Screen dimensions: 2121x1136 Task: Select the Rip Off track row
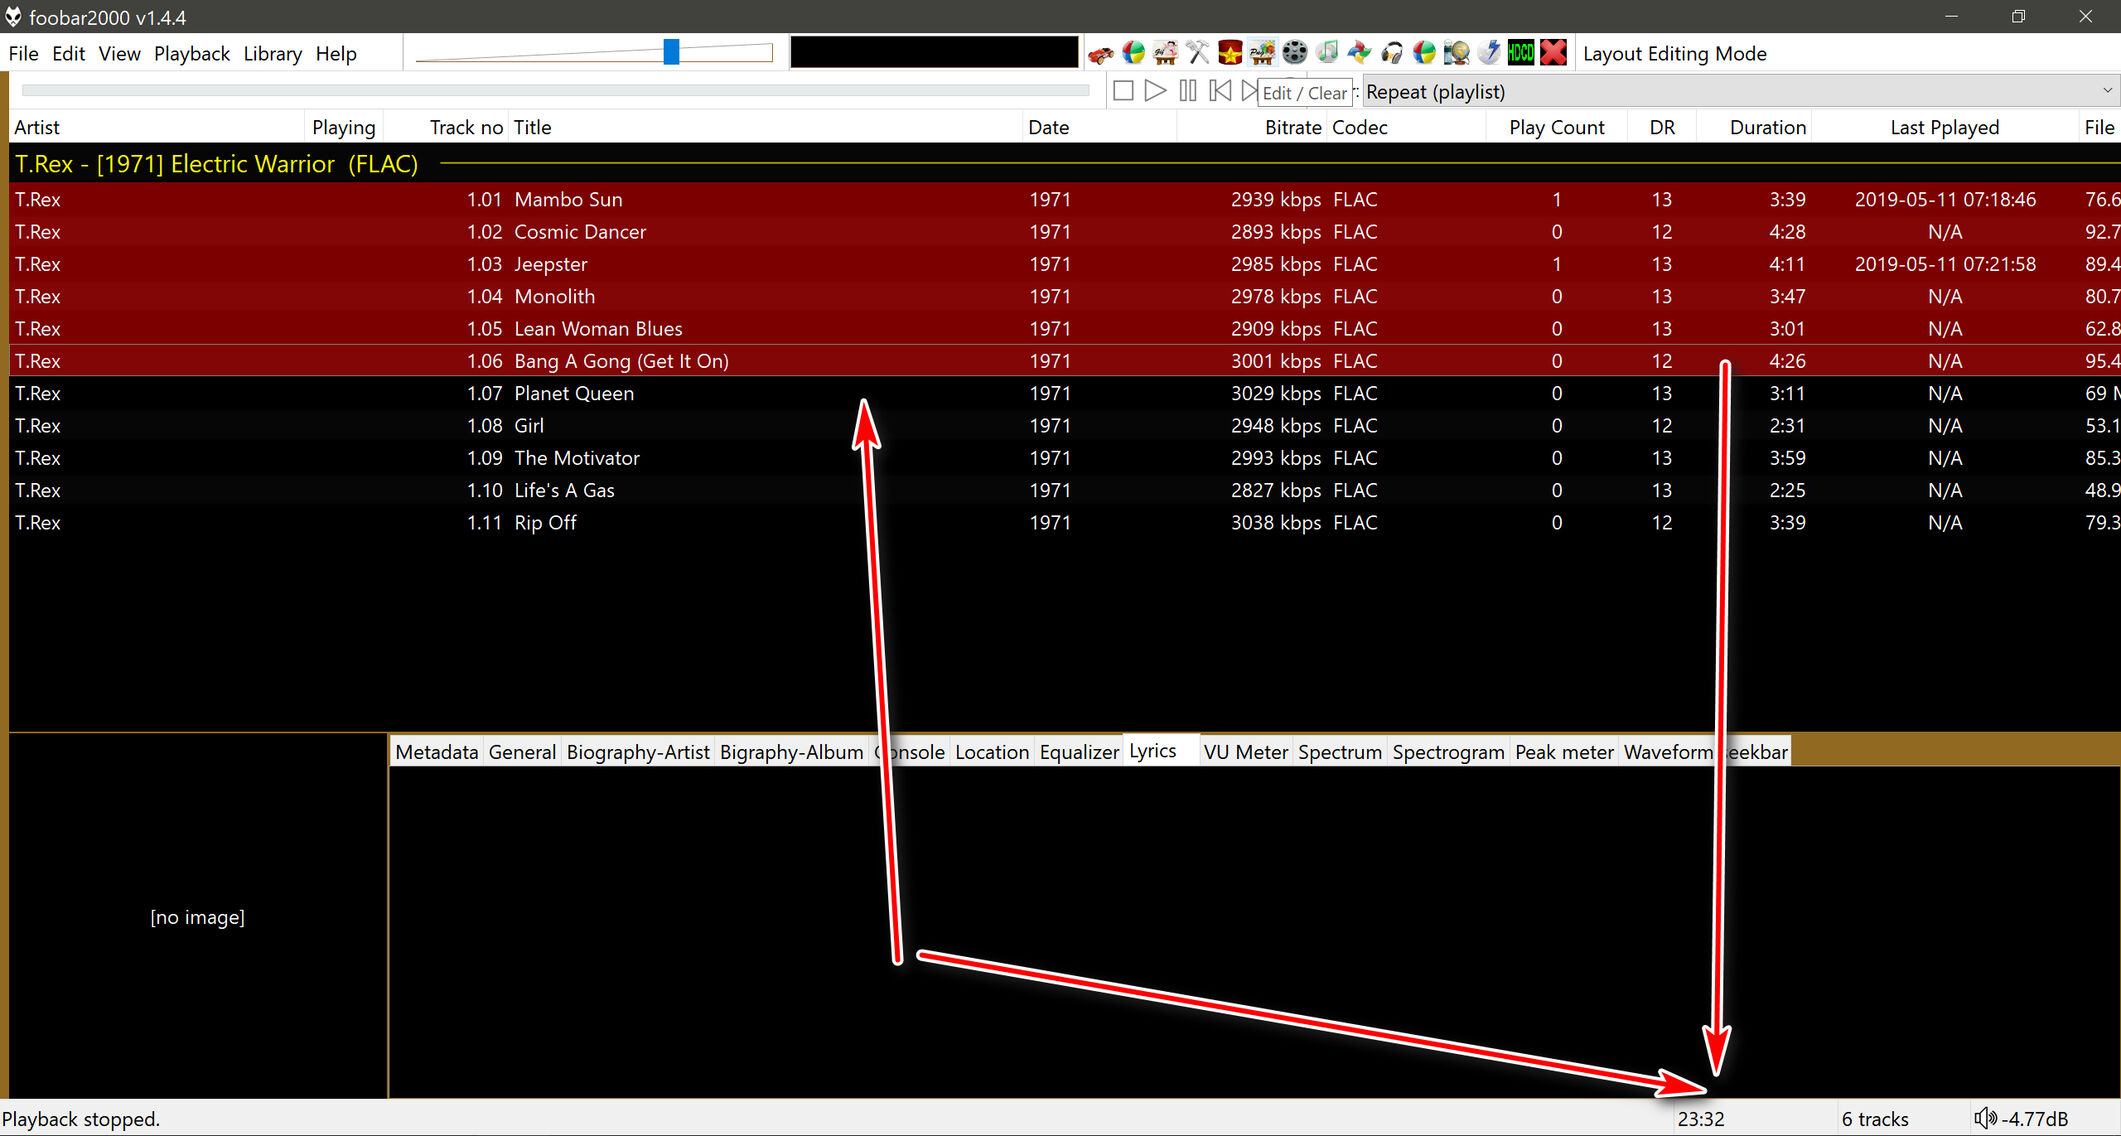tap(1065, 522)
